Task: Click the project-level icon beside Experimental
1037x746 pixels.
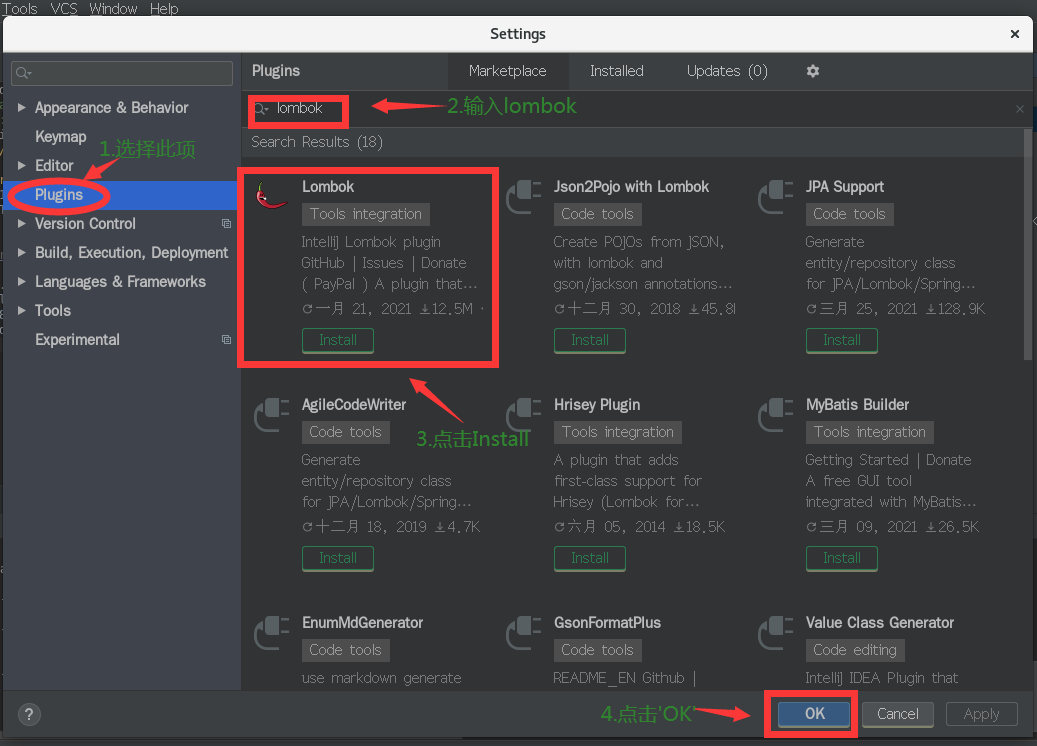Action: (x=226, y=339)
